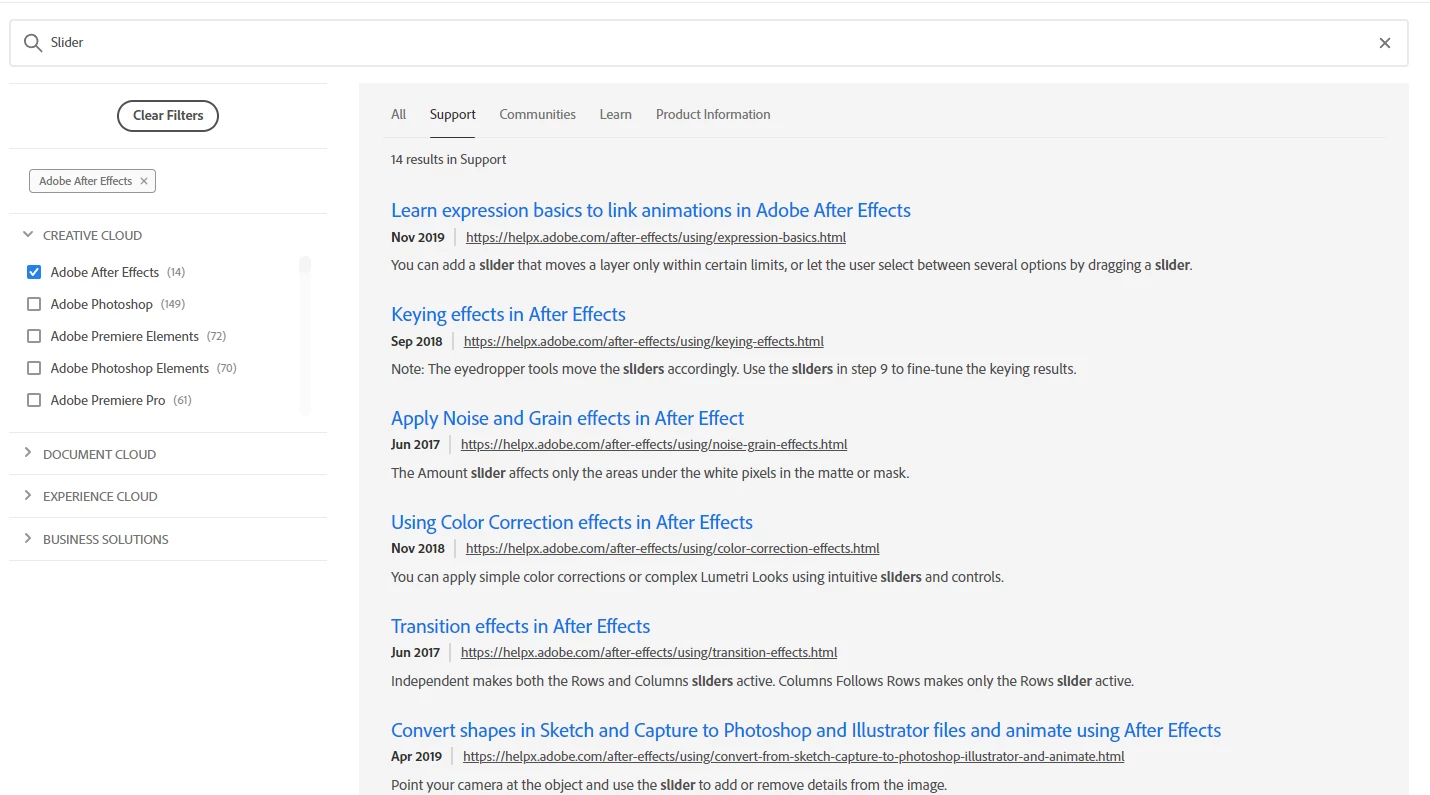This screenshot has width=1430, height=795.
Task: Click the color-correction-effects.html URL
Action: (x=673, y=548)
